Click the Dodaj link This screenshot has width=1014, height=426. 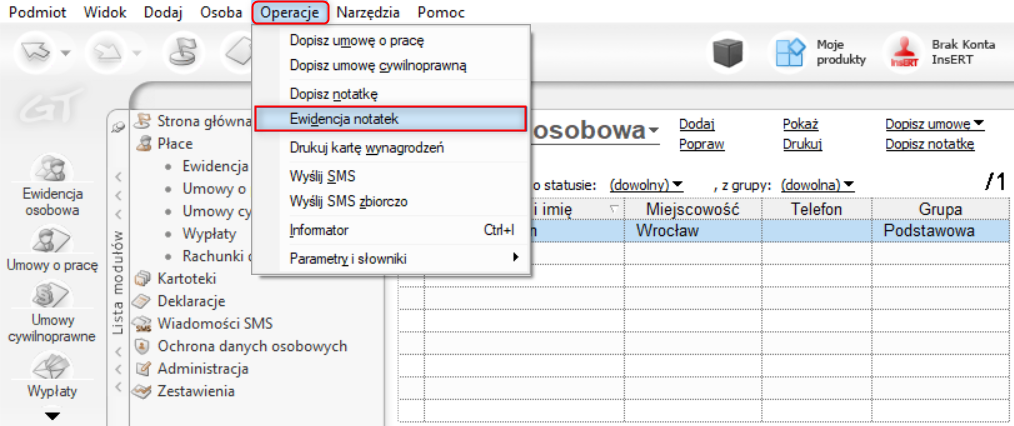697,124
